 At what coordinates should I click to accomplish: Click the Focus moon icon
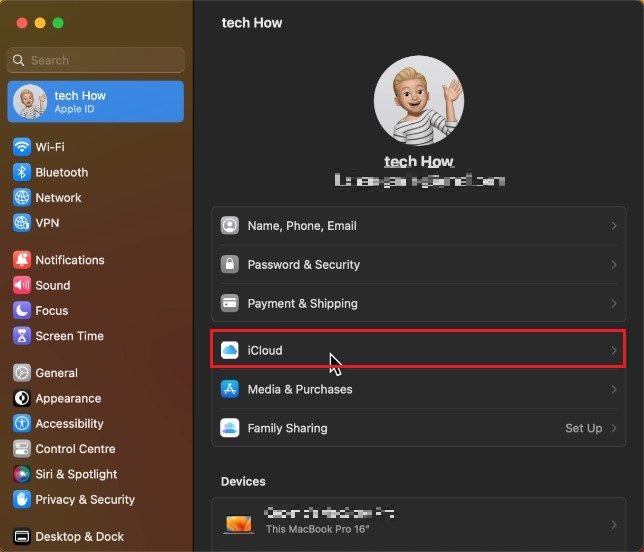point(22,310)
